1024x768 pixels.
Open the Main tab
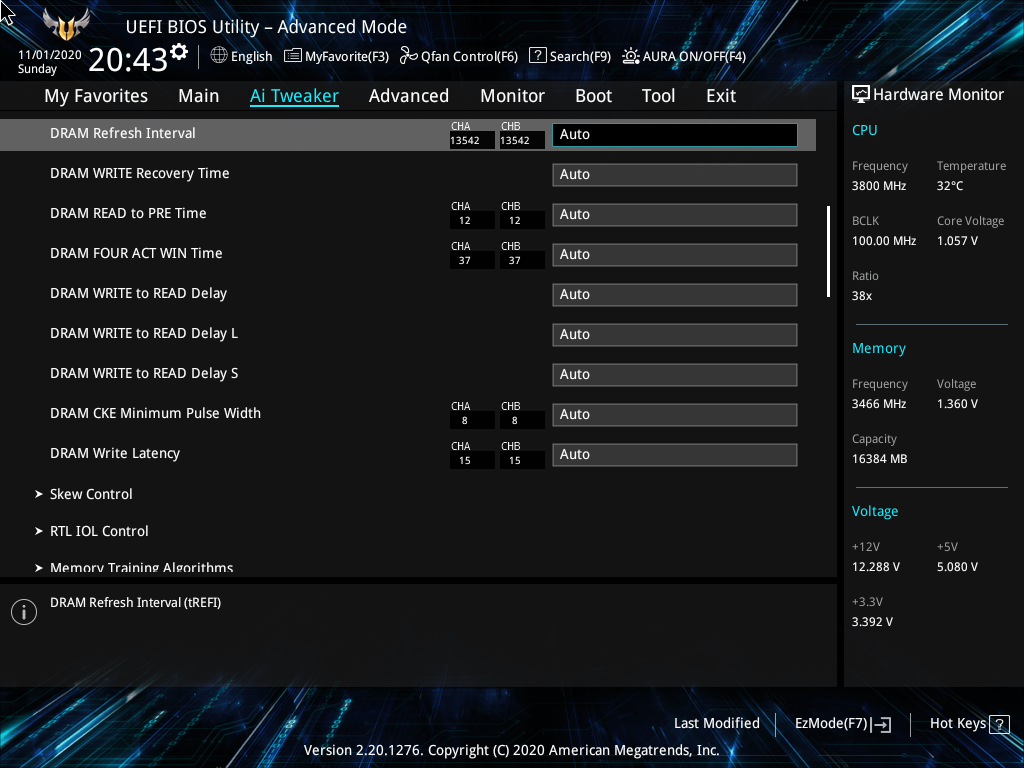(199, 95)
